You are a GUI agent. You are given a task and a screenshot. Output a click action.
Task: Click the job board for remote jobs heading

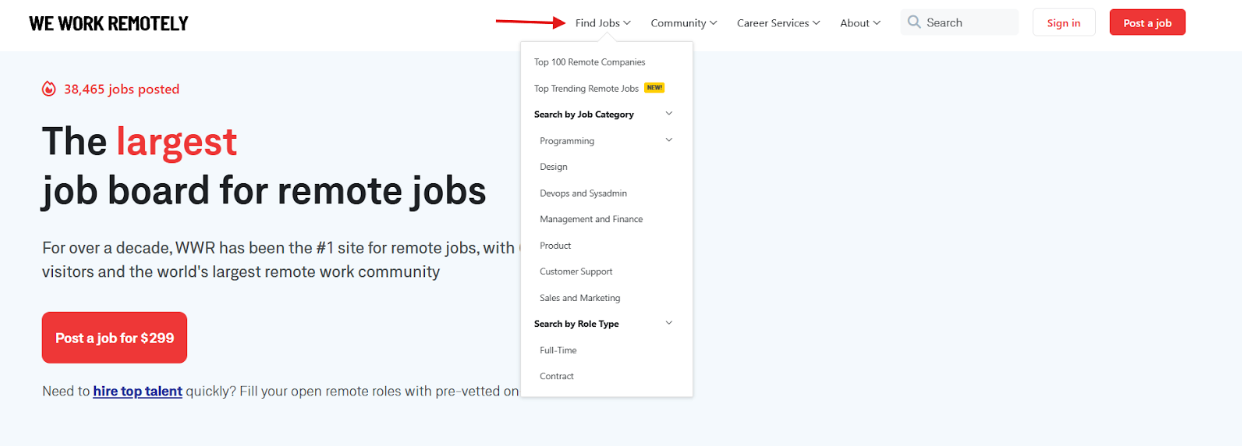point(264,190)
